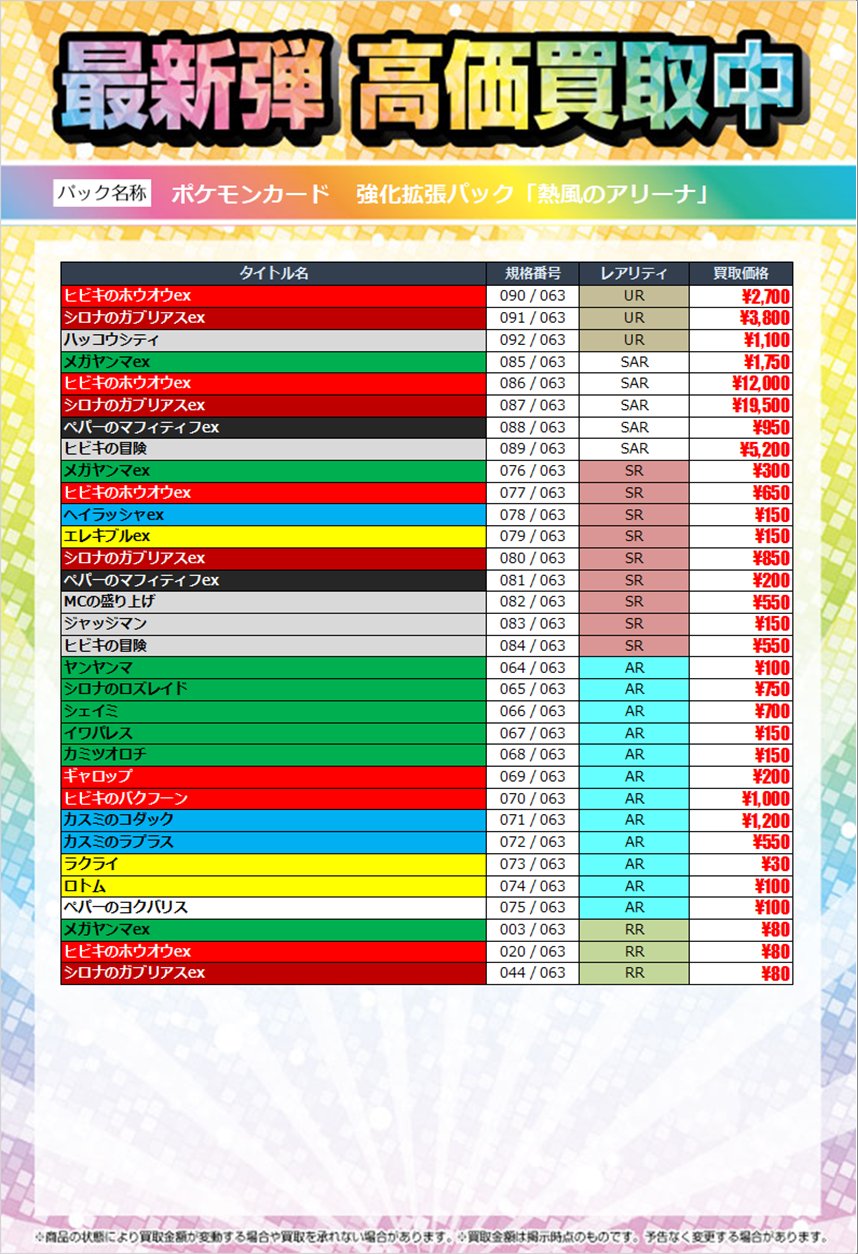Click the エレキブルex title cell
This screenshot has height=1254, width=858.
pyautogui.click(x=274, y=537)
